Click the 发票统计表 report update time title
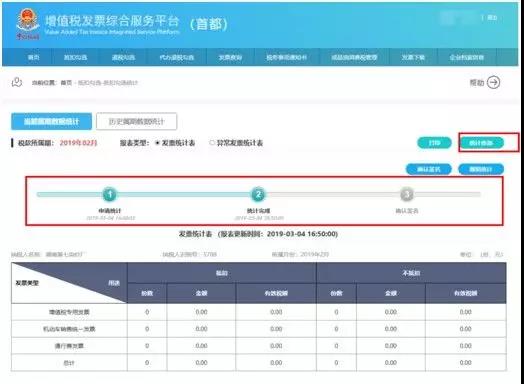The height and width of the screenshot is (384, 524). (x=258, y=234)
